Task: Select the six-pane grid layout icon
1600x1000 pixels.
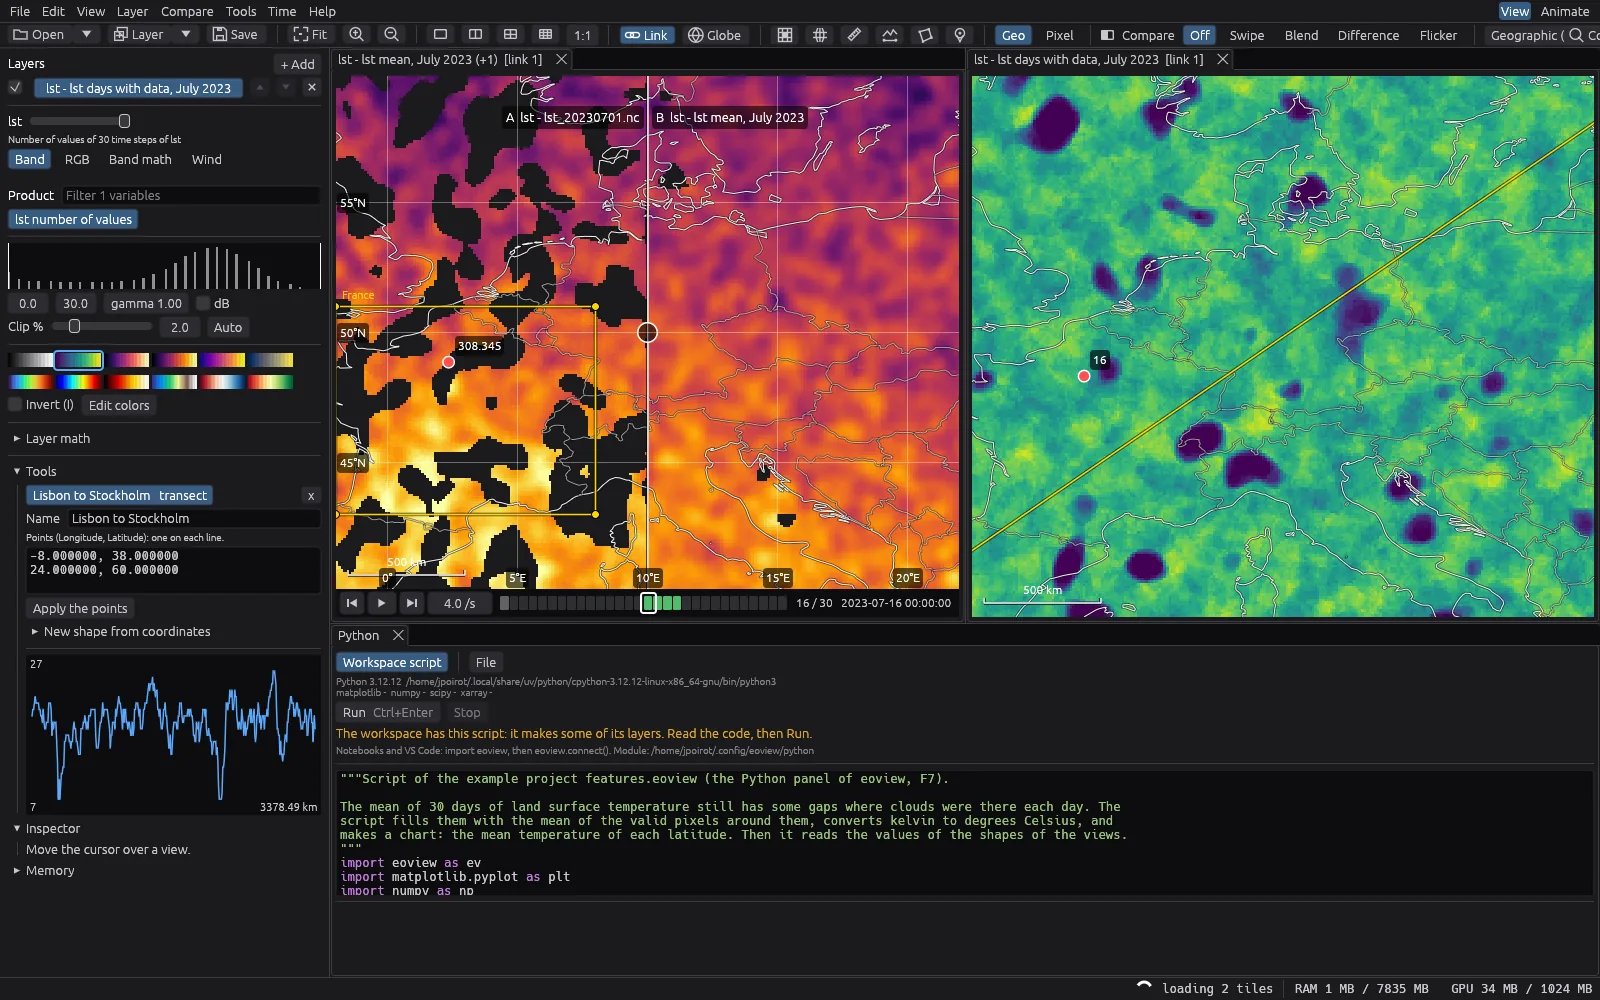Action: [x=545, y=35]
